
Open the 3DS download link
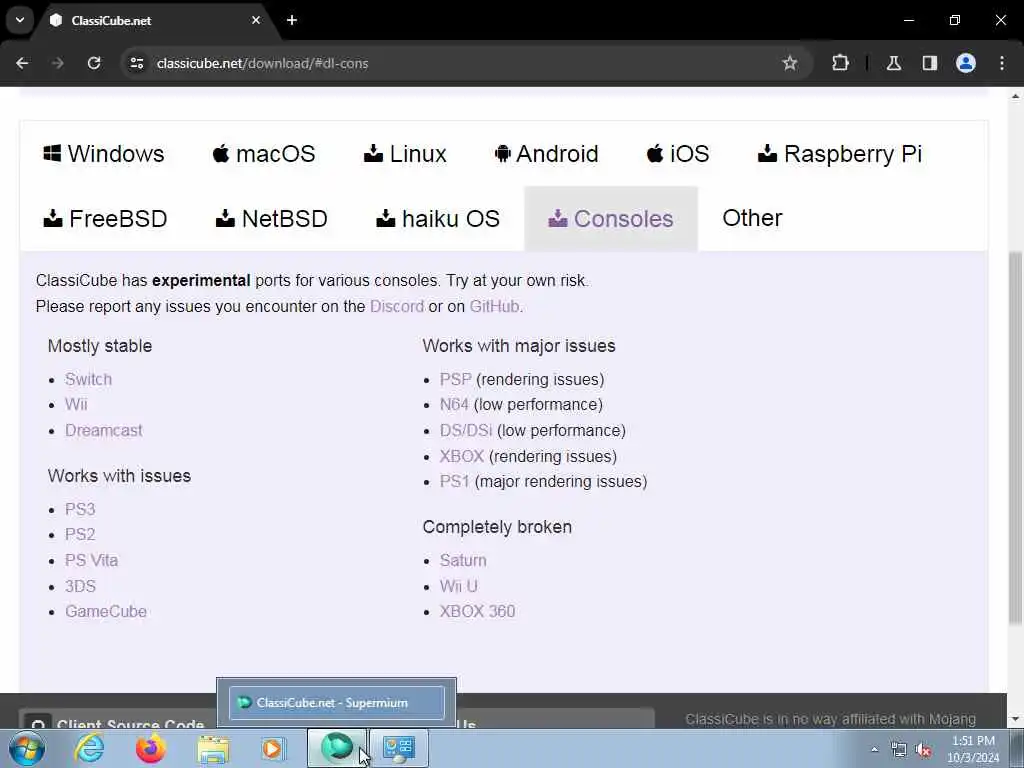(x=80, y=586)
